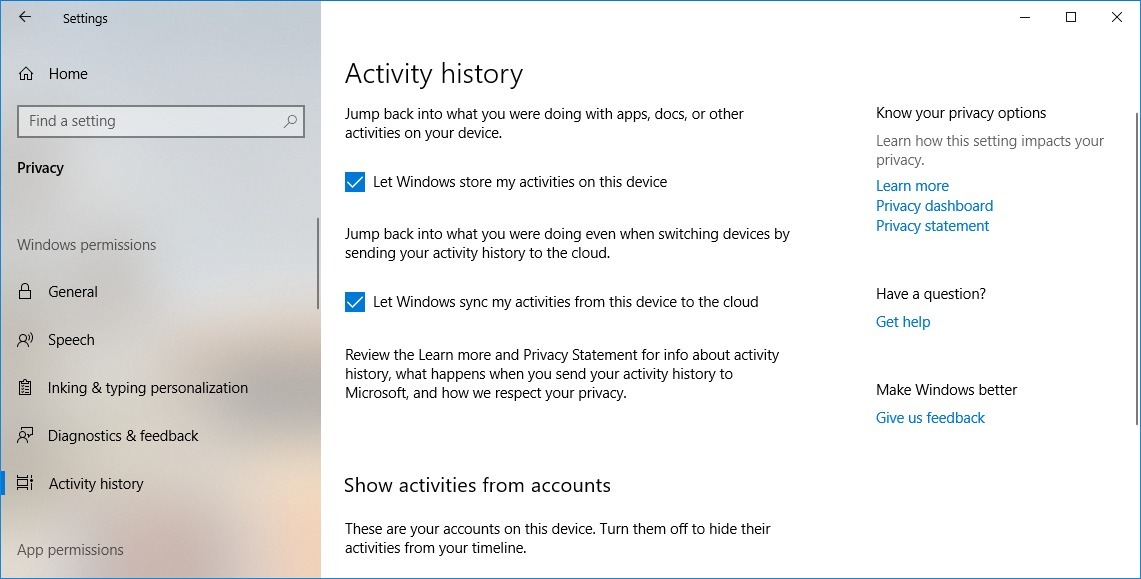
Task: Select the Activity history icon
Action: click(25, 483)
